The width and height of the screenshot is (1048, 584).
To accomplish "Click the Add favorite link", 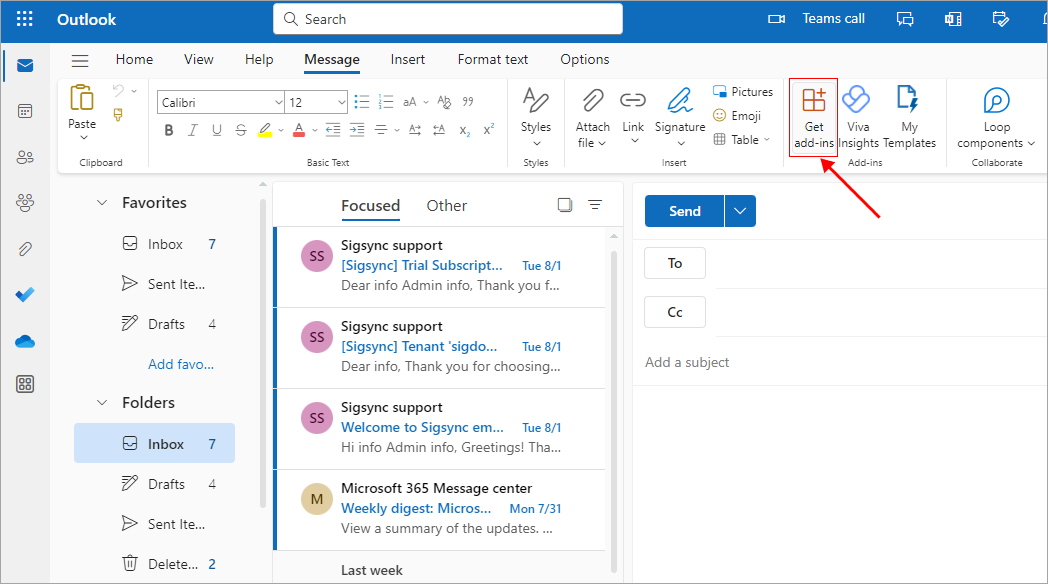I will pos(181,364).
